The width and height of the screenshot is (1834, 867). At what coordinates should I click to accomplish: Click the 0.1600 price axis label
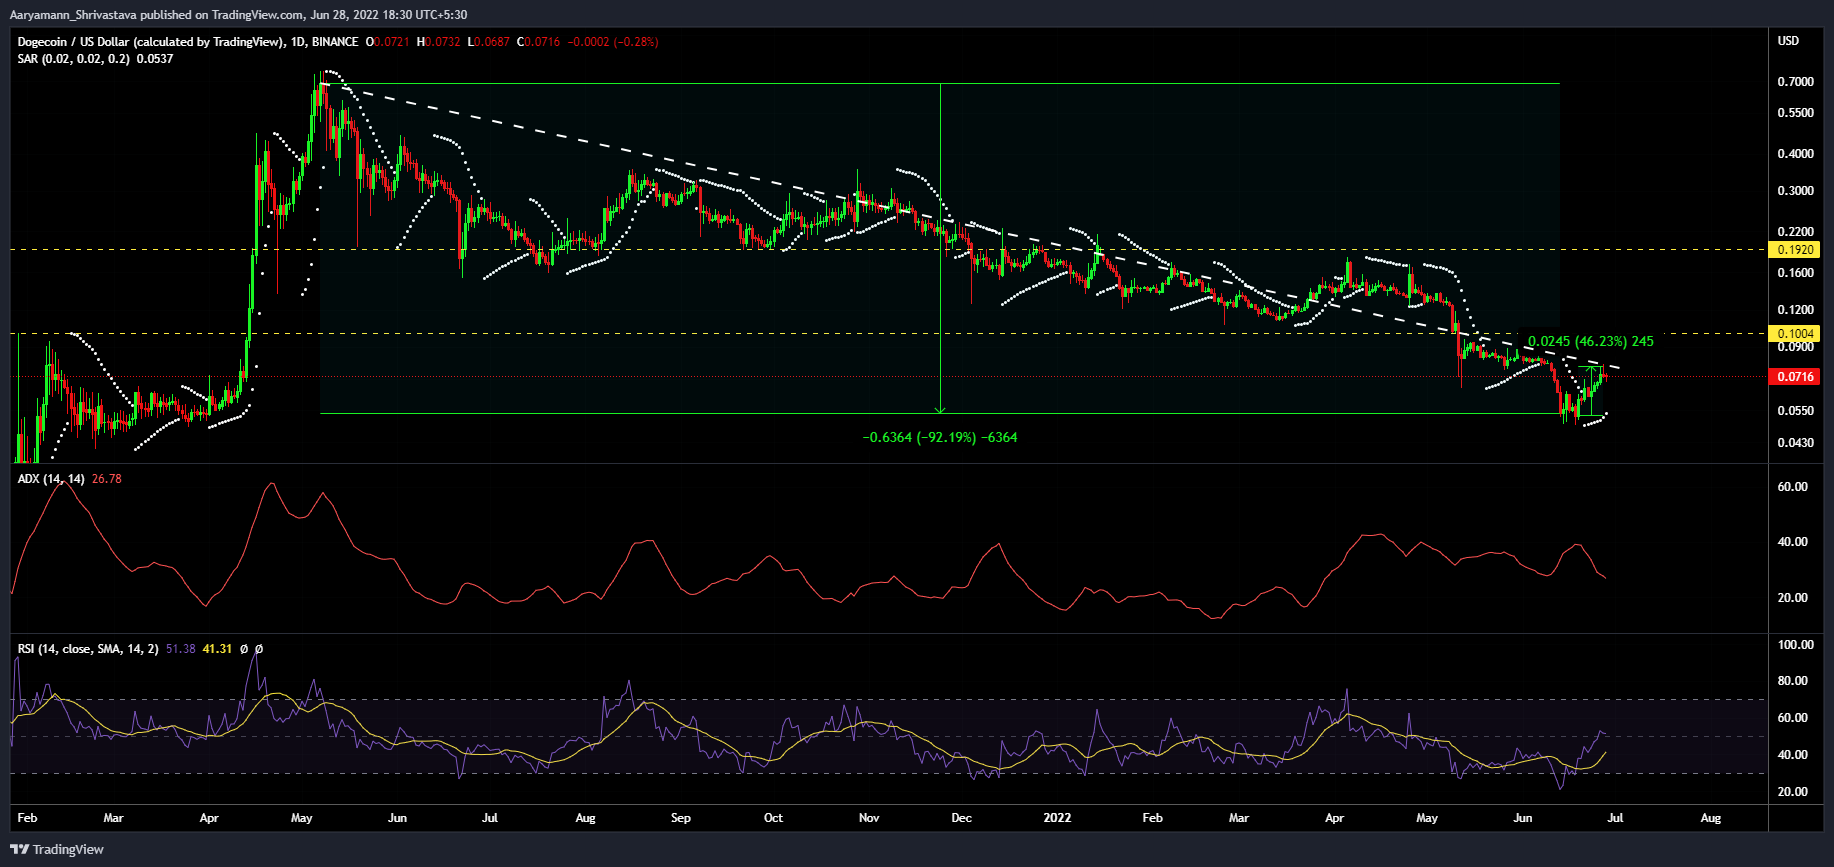(x=1795, y=273)
